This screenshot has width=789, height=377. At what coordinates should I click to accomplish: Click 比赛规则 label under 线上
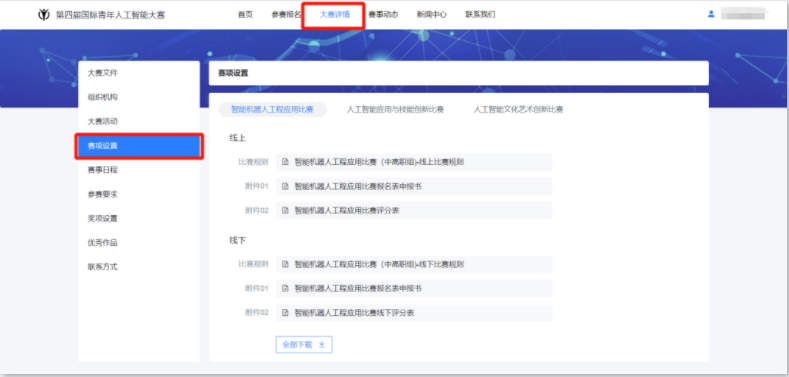pyautogui.click(x=253, y=162)
